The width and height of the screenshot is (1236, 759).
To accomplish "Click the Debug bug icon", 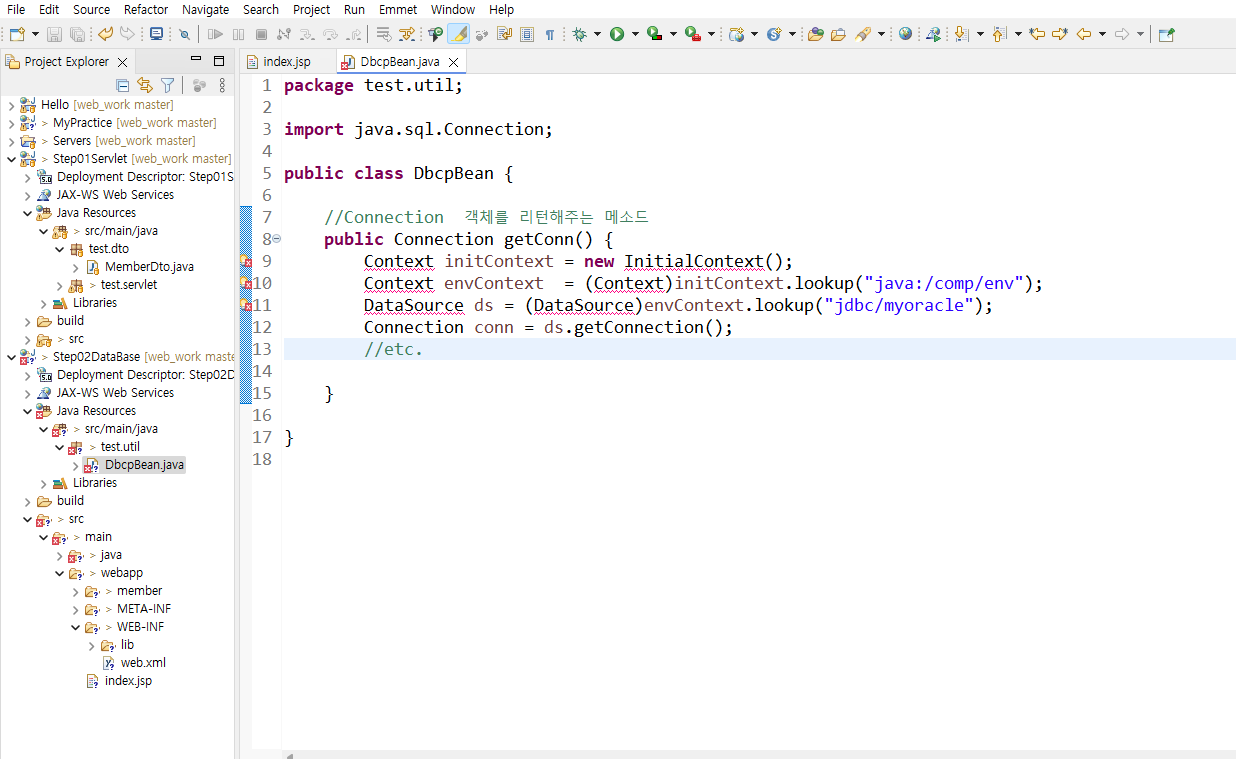I will click(x=579, y=34).
